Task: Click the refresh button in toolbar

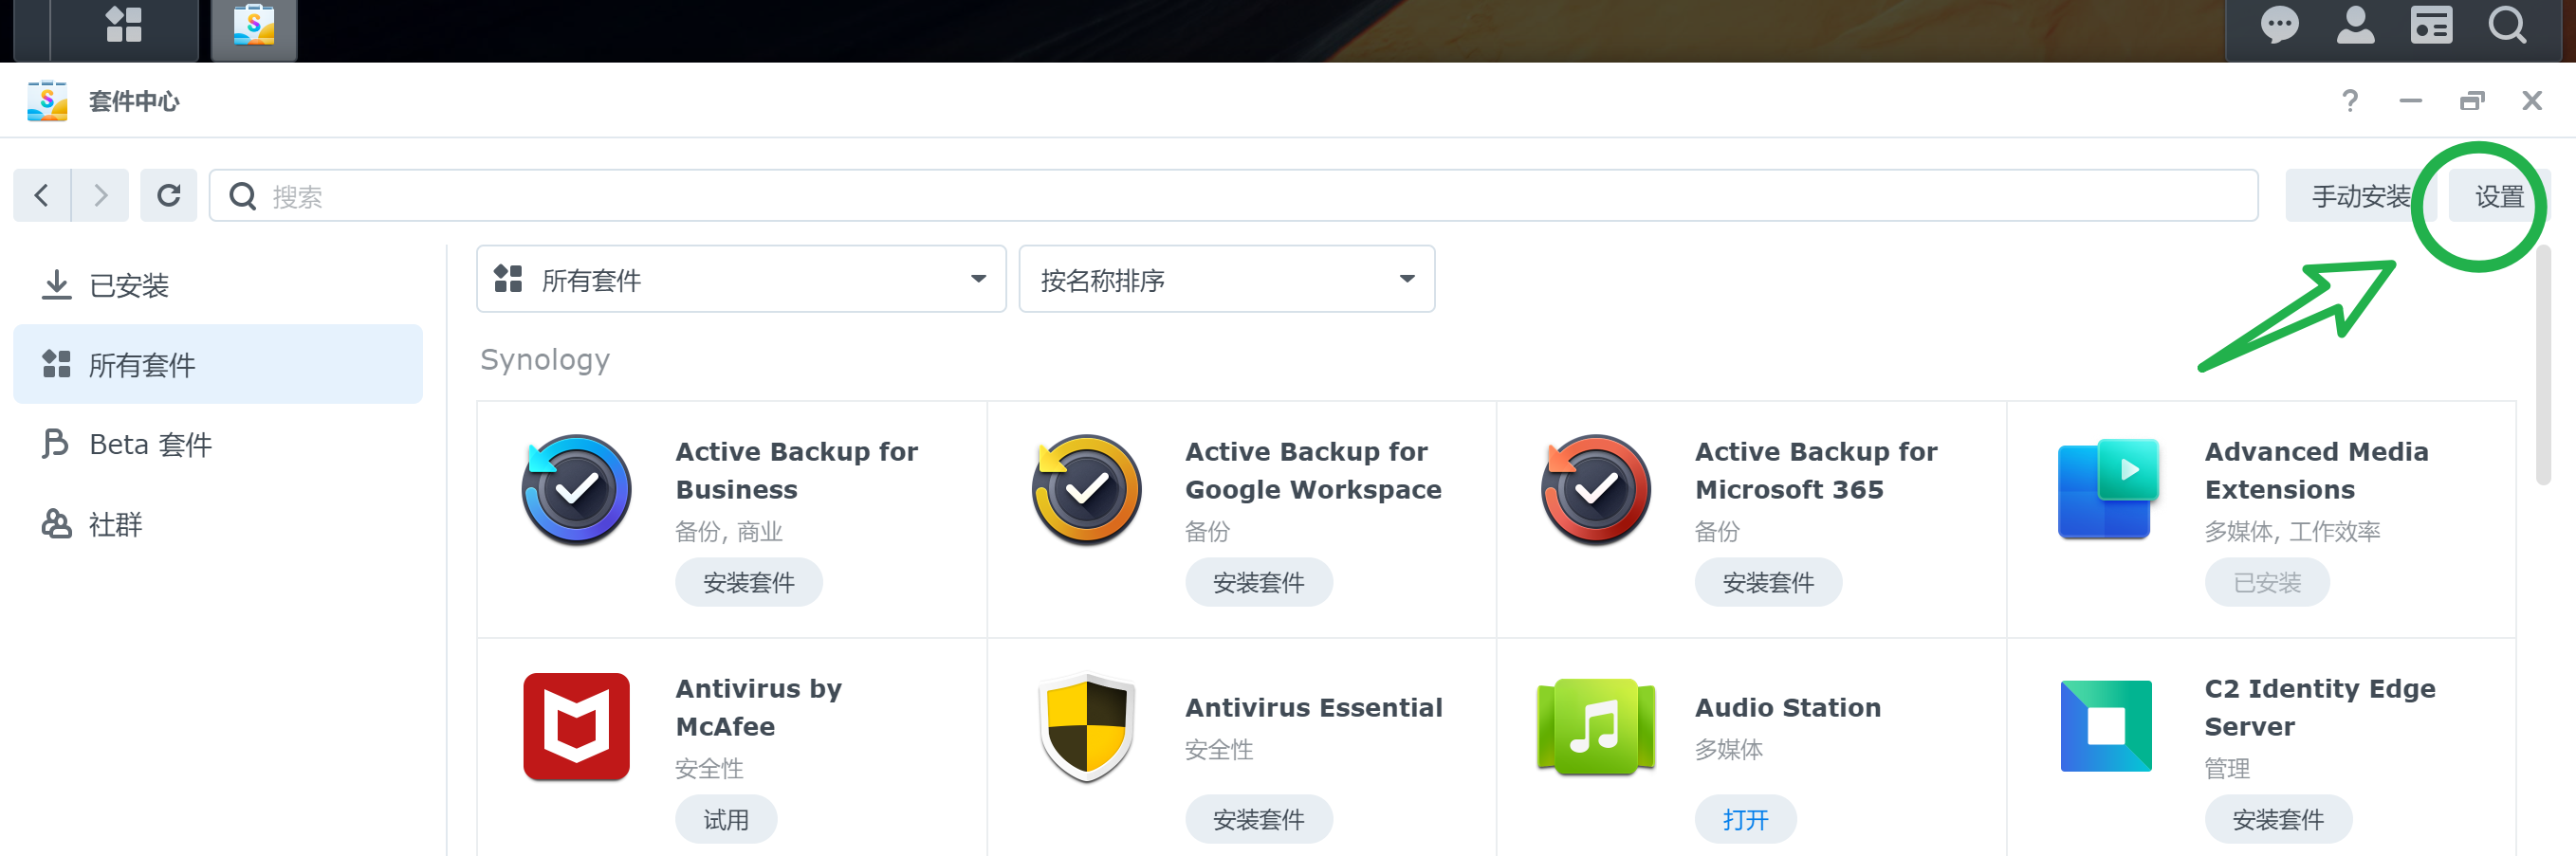Action: pyautogui.click(x=168, y=195)
